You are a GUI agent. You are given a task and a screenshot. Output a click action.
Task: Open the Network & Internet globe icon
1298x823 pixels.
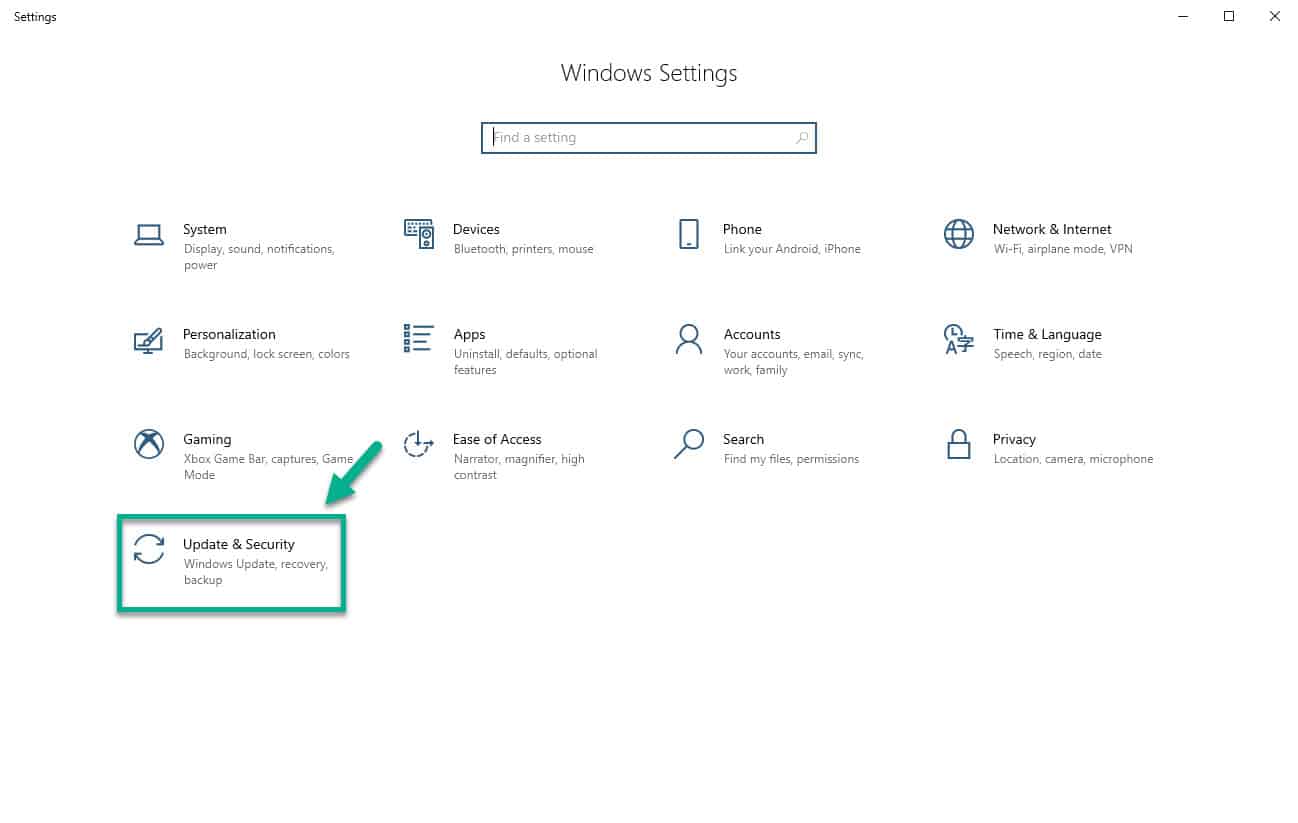pos(959,234)
